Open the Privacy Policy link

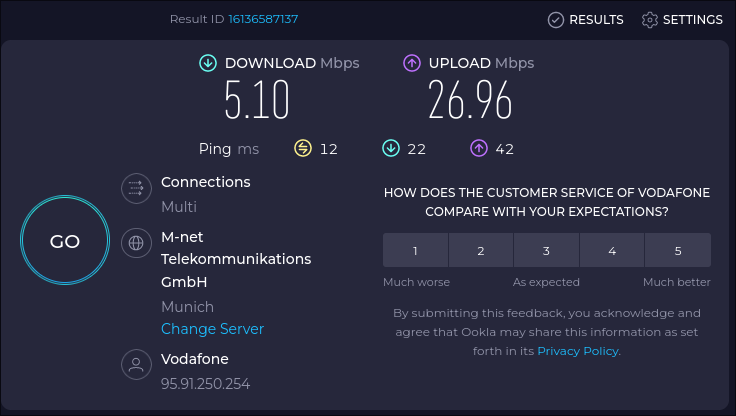point(578,351)
